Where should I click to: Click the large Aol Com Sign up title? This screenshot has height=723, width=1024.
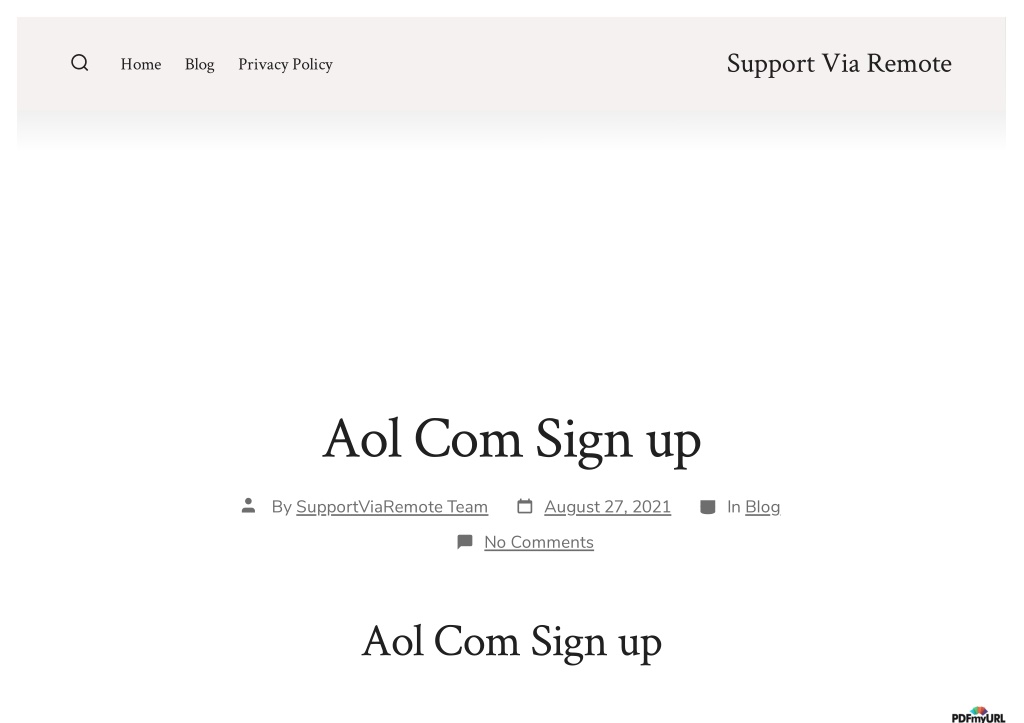[512, 440]
